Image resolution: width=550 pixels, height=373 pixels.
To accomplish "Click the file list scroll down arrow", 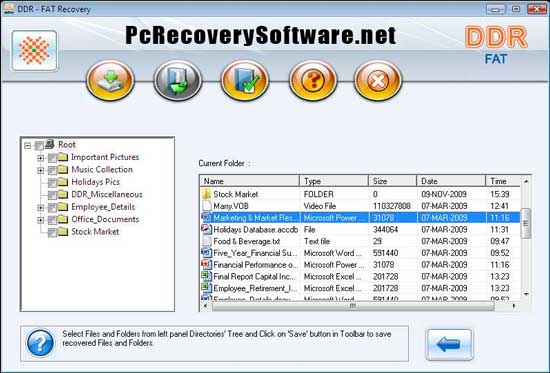I will click(x=526, y=294).
